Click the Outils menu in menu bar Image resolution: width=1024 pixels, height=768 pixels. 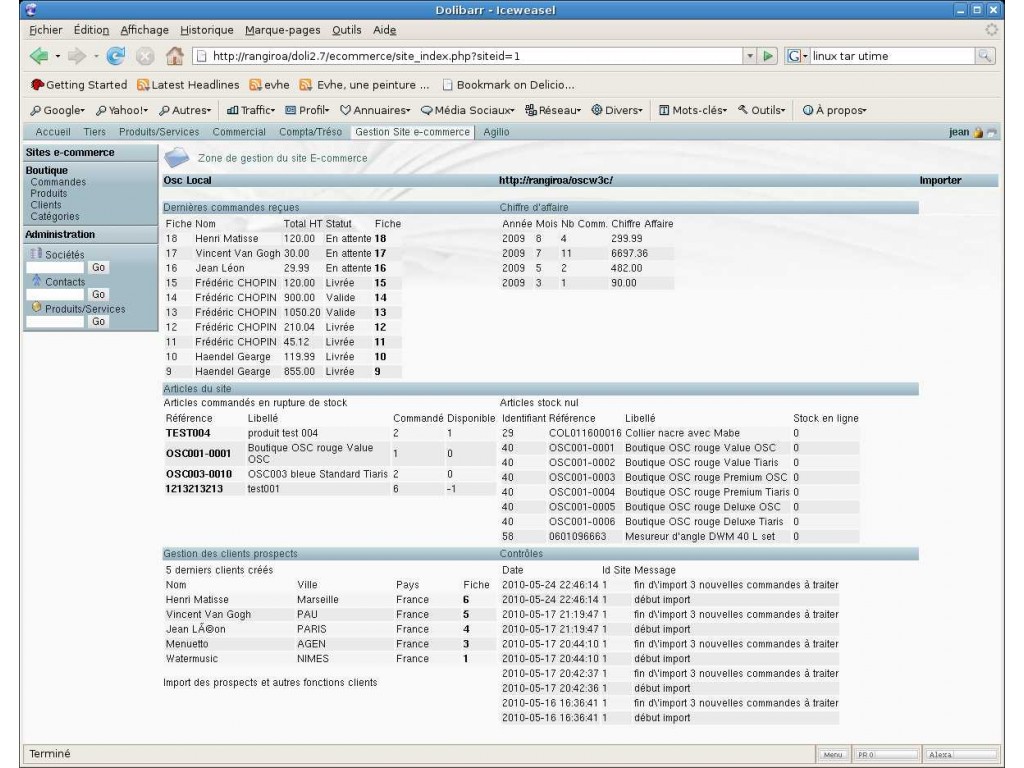point(349,30)
